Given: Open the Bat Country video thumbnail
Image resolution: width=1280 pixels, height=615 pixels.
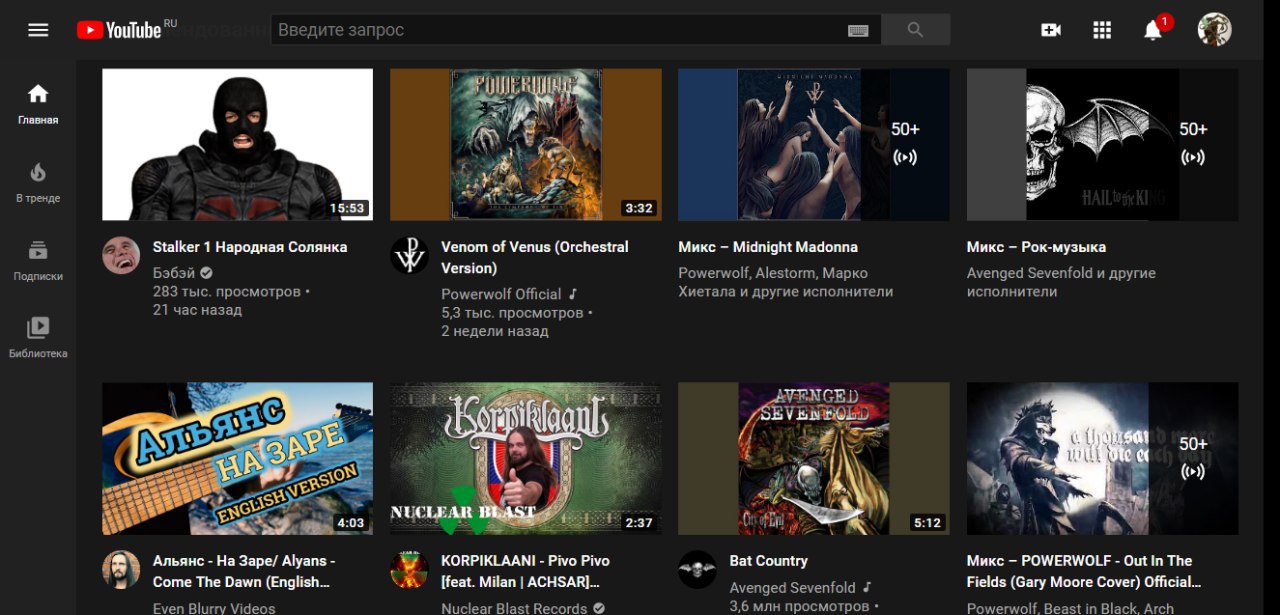Looking at the screenshot, I should point(814,458).
